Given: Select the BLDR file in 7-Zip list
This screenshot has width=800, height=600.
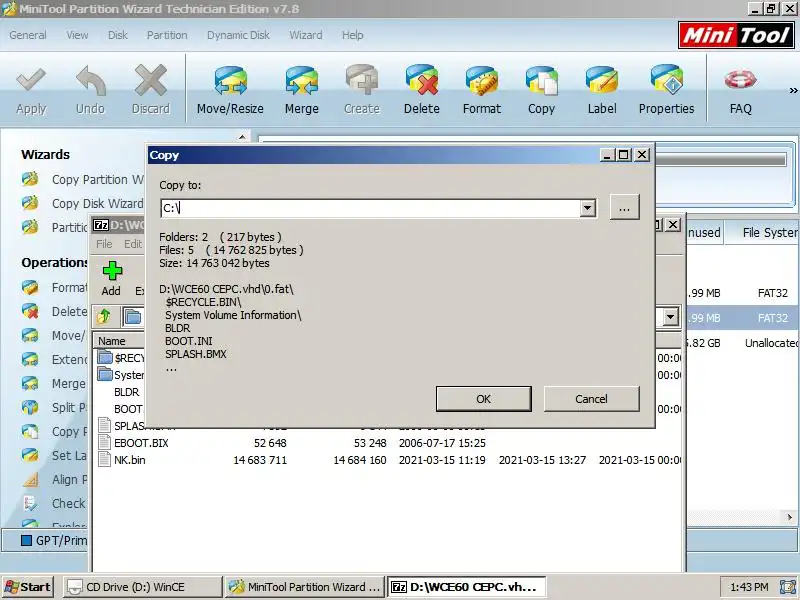Looking at the screenshot, I should coord(127,392).
